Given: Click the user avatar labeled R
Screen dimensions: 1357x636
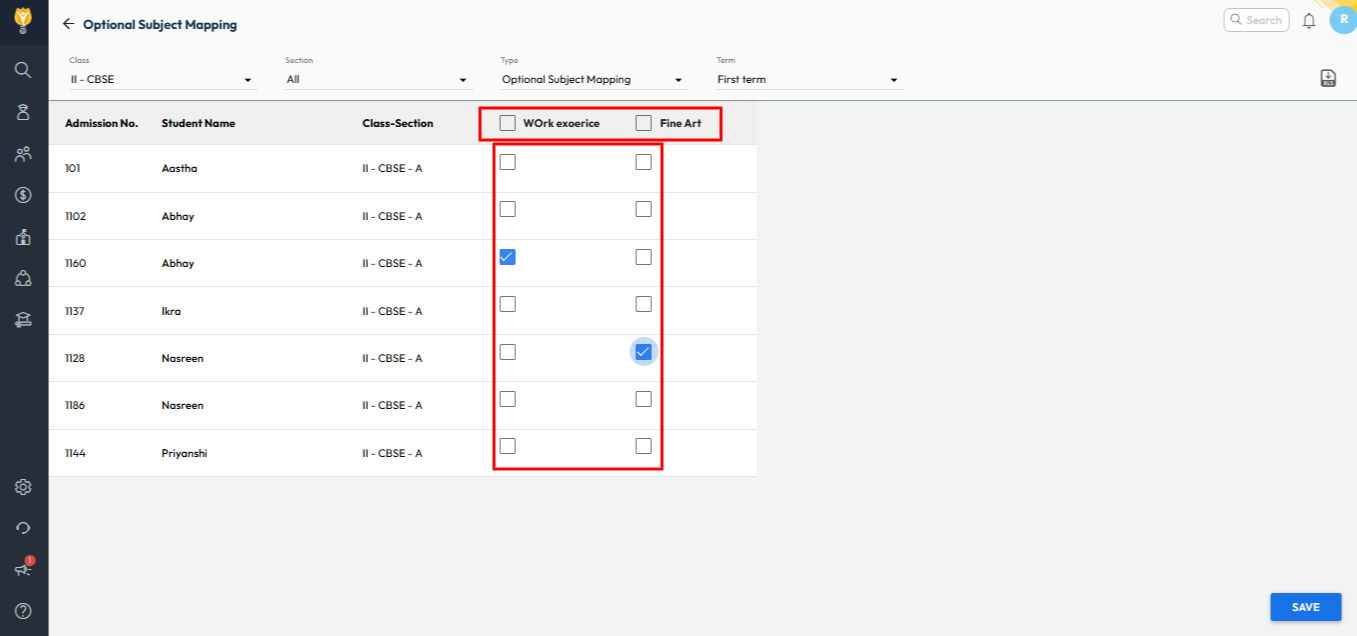Looking at the screenshot, I should (x=1342, y=20).
